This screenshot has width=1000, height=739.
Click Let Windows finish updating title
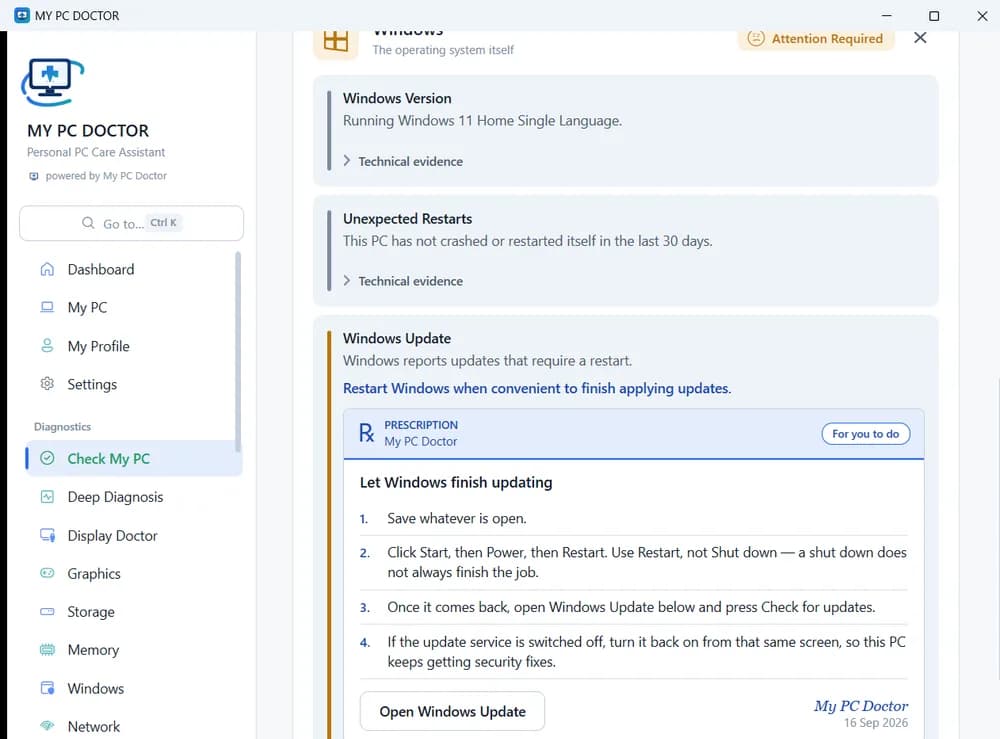(x=456, y=483)
